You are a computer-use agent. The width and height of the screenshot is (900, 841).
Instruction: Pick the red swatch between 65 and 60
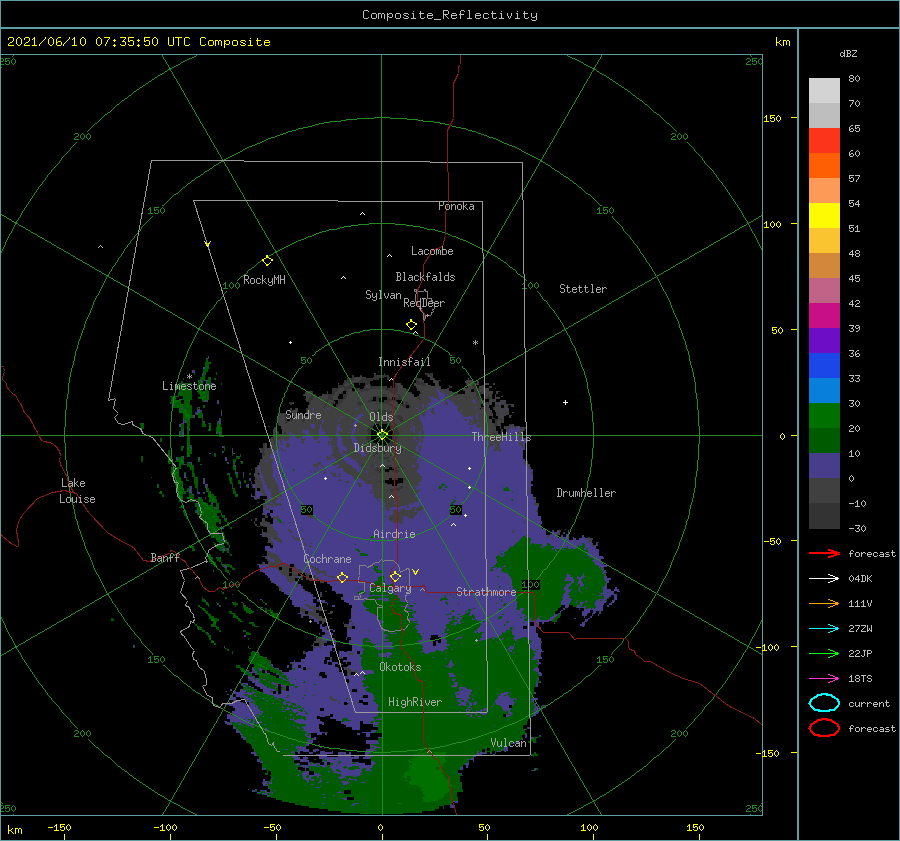pyautogui.click(x=824, y=141)
